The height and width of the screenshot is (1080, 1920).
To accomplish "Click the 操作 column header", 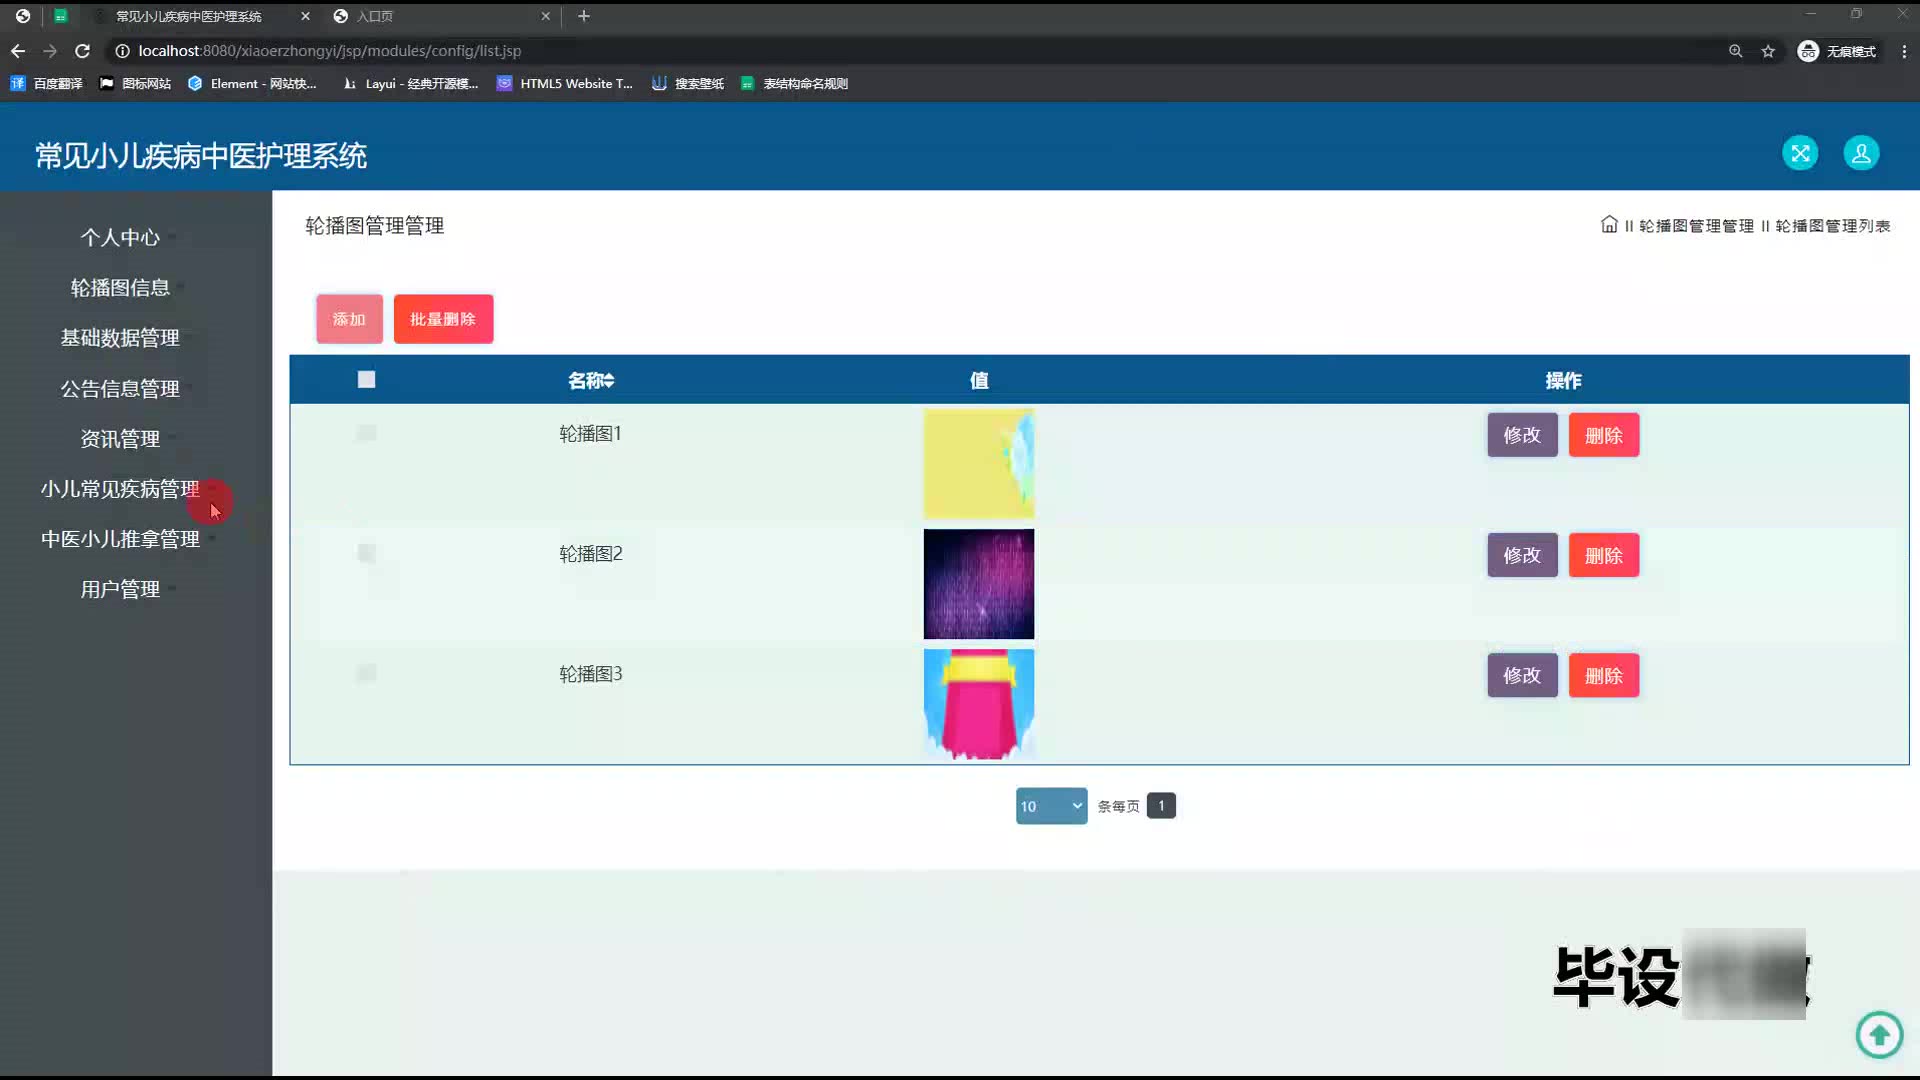I will pos(1563,380).
